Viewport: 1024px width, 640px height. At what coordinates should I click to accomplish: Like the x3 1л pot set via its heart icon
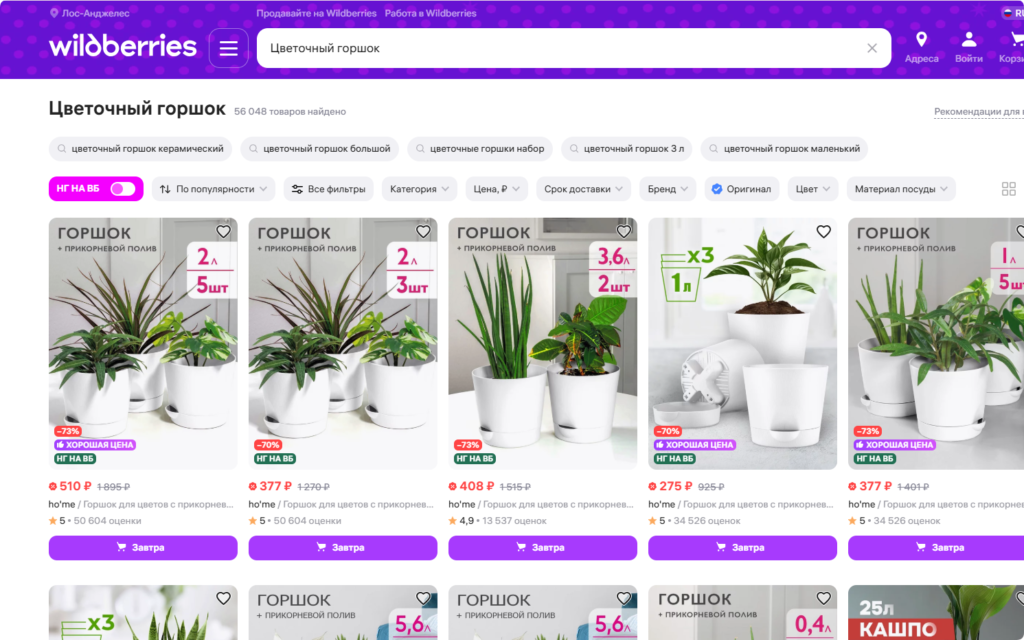click(824, 231)
